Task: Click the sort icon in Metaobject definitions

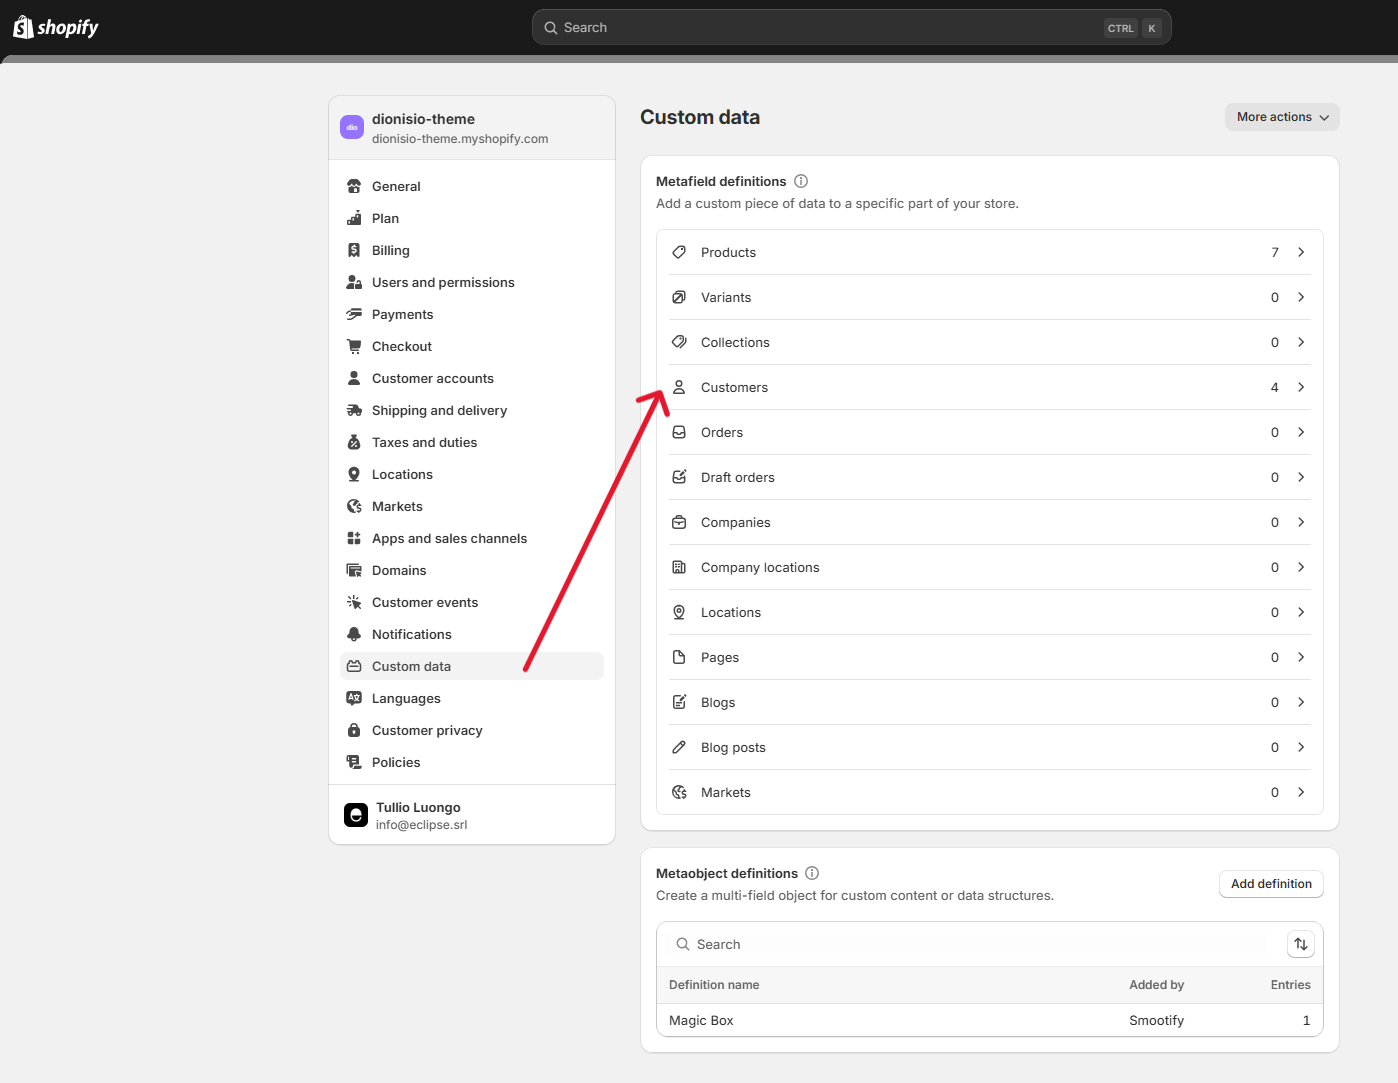Action: point(1300,944)
